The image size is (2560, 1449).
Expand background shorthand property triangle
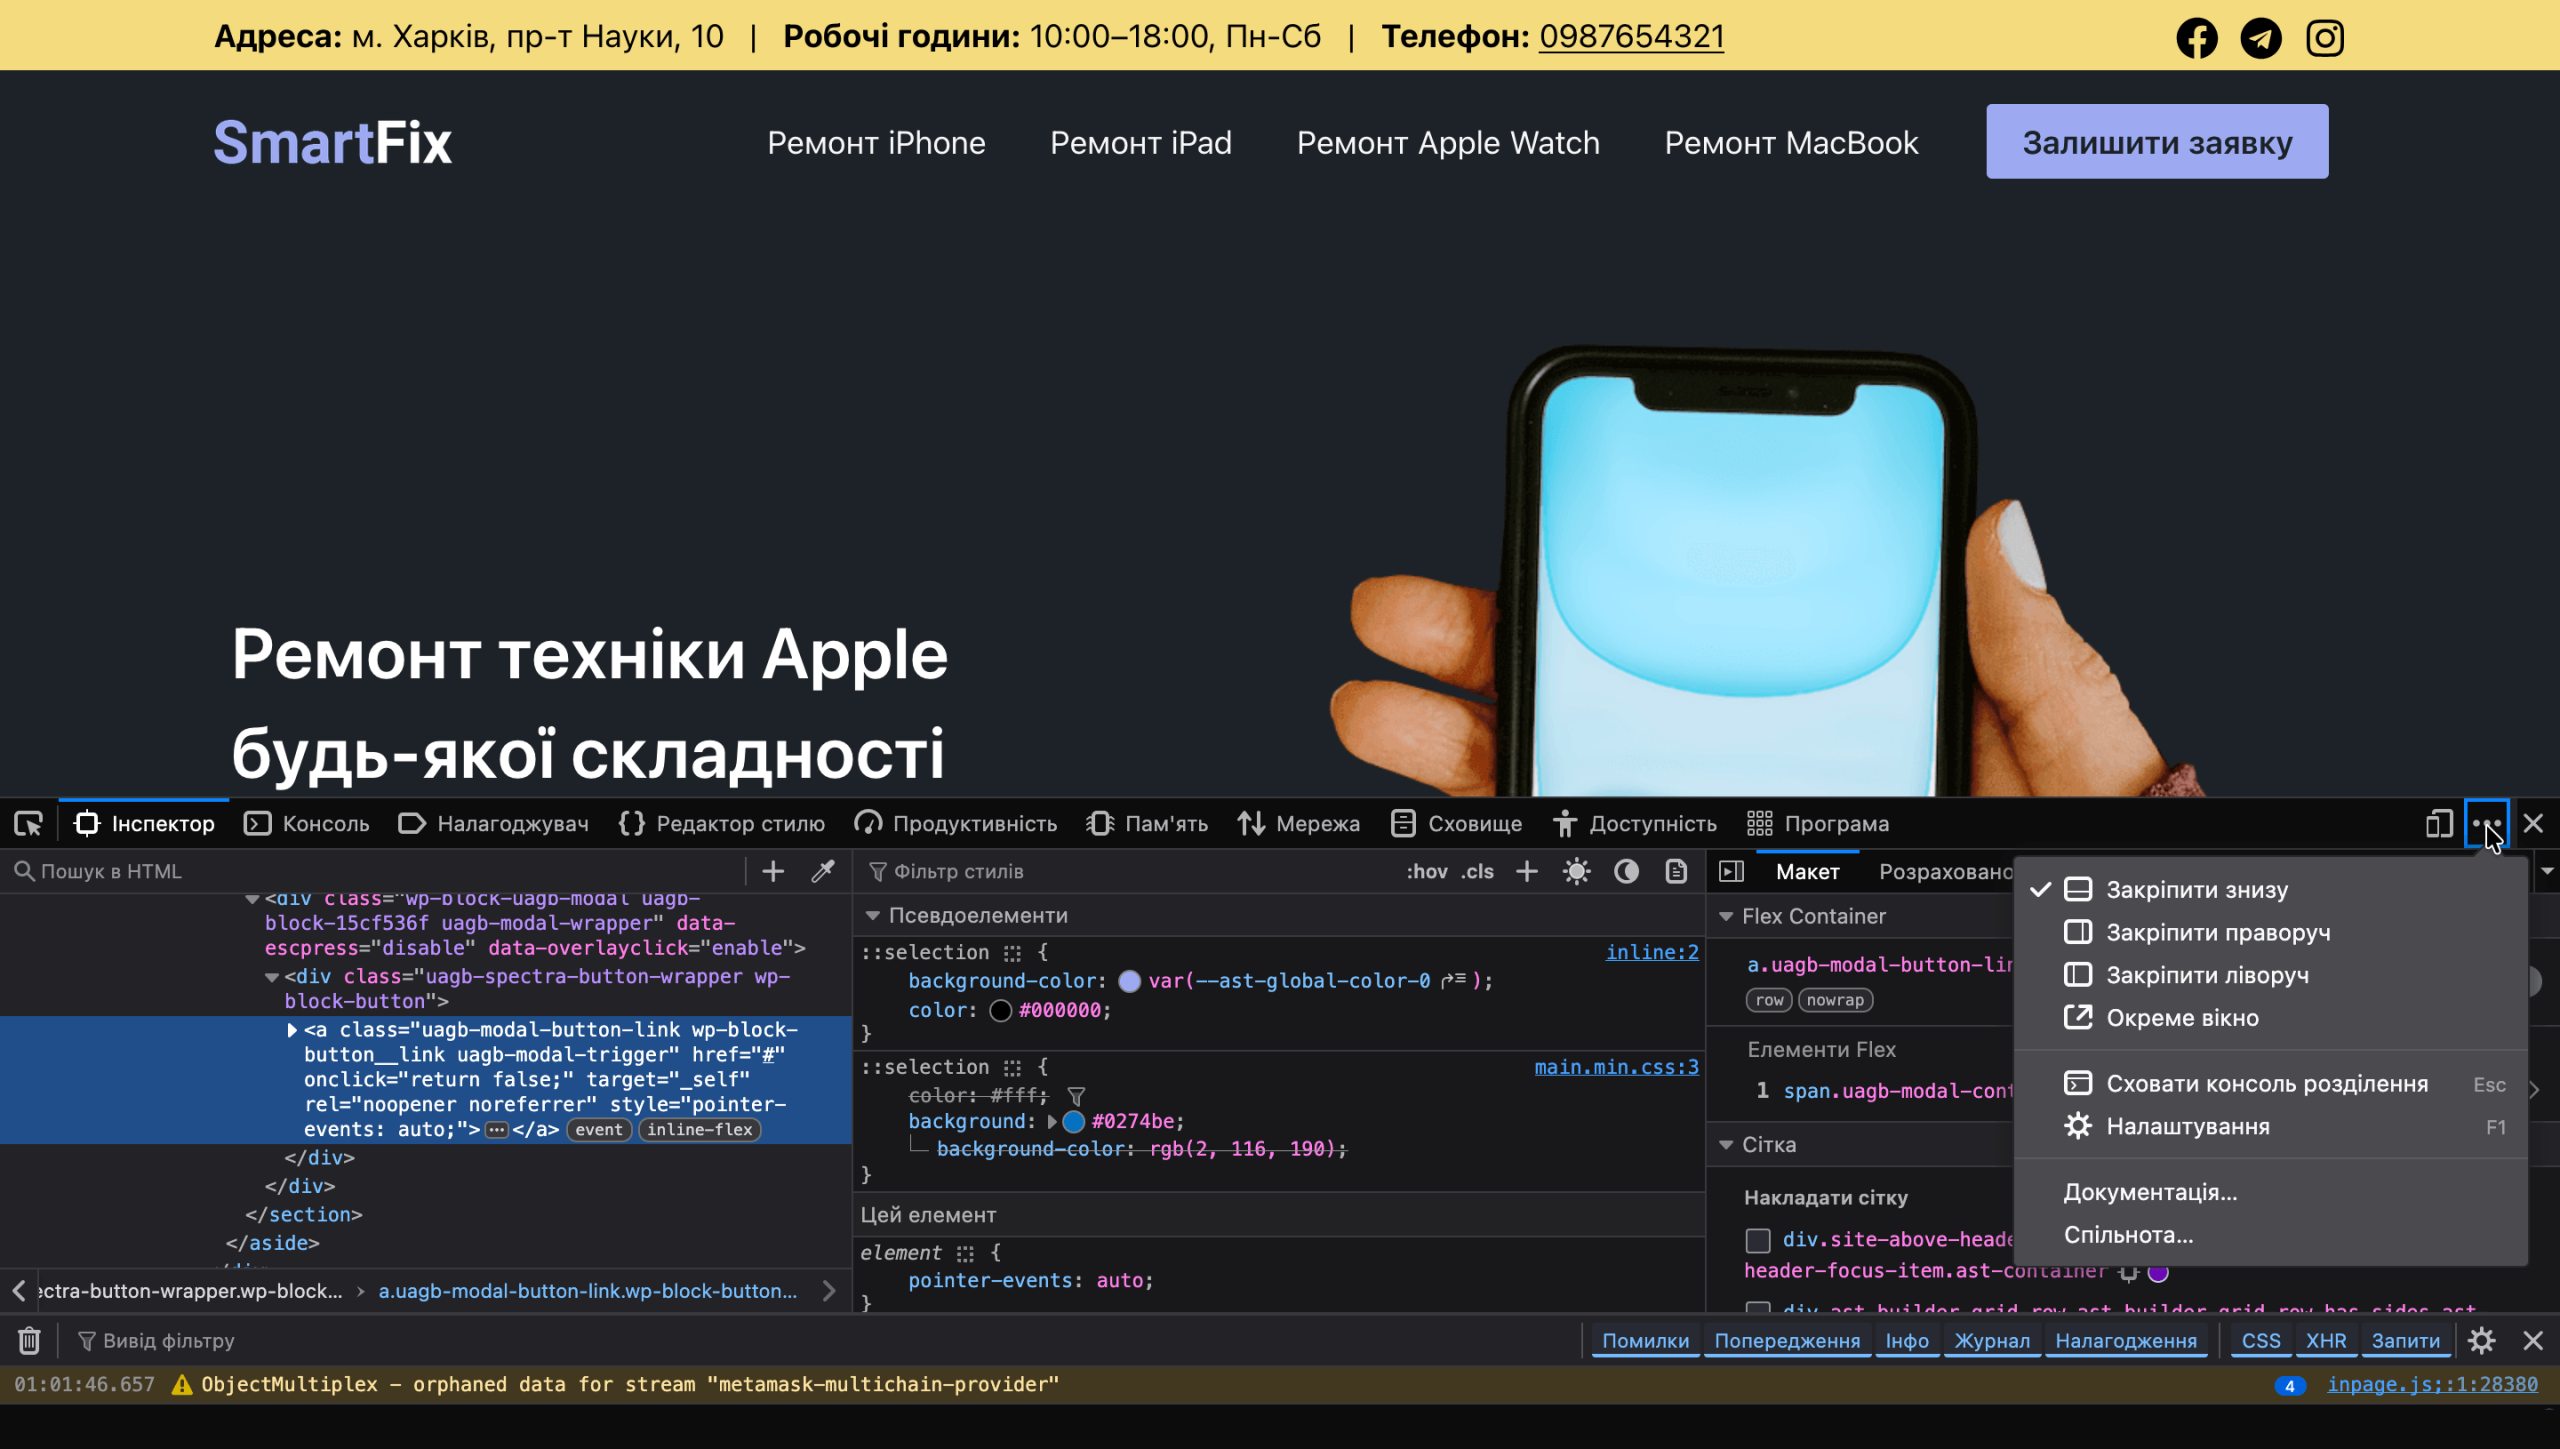click(x=1051, y=1122)
